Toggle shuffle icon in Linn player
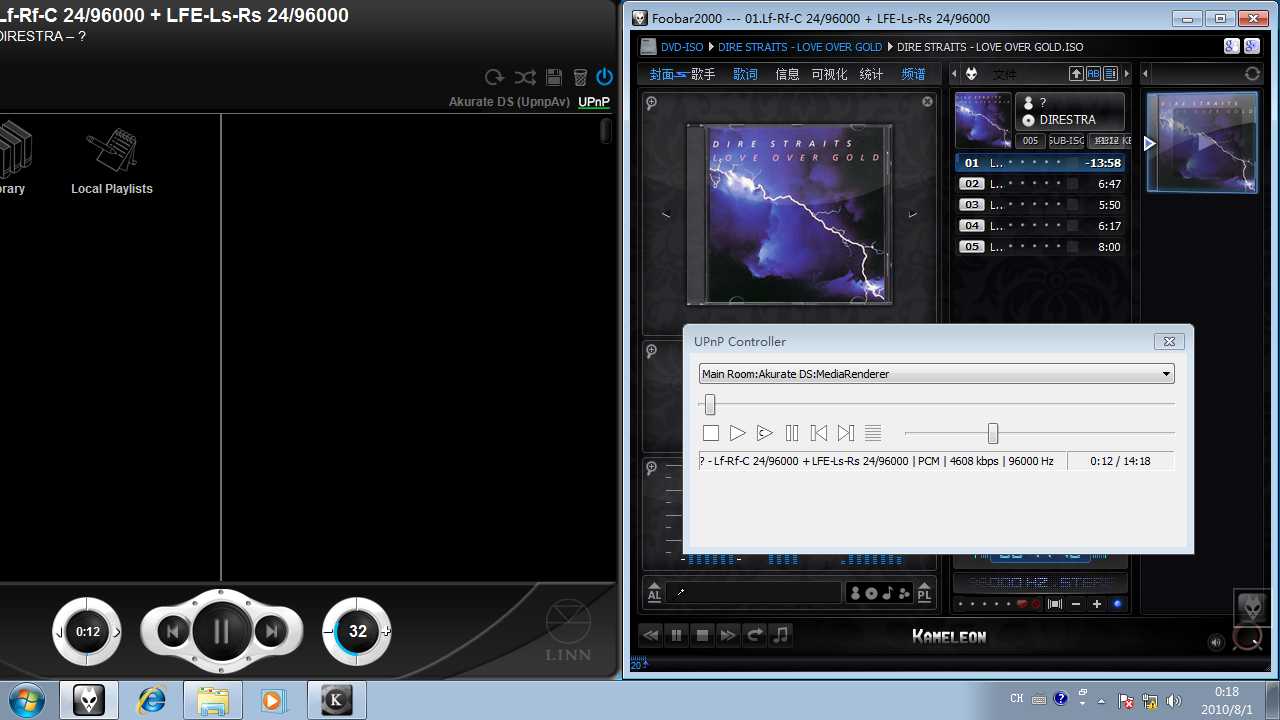The image size is (1280, 720). pyautogui.click(x=525, y=77)
